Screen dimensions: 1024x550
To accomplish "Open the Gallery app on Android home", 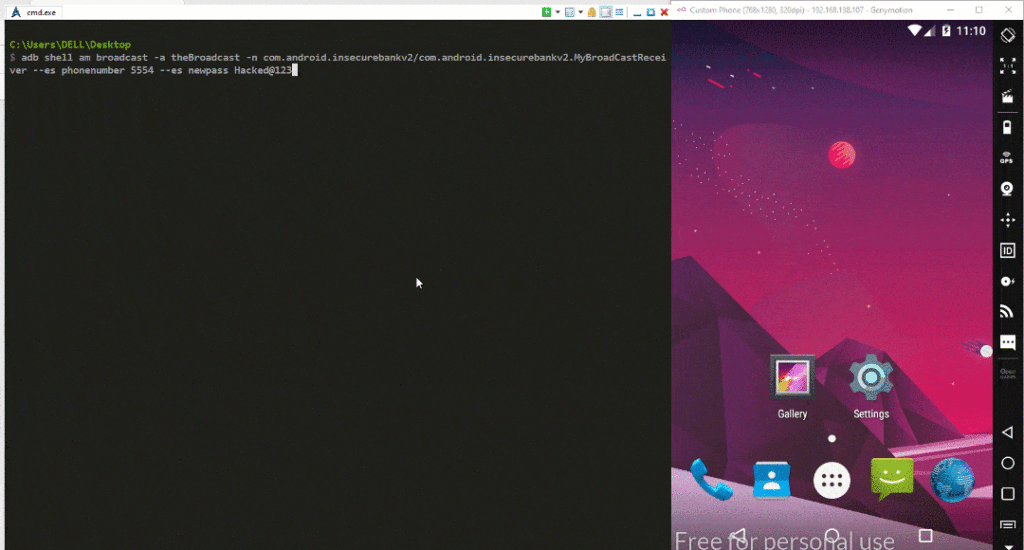I will [792, 377].
